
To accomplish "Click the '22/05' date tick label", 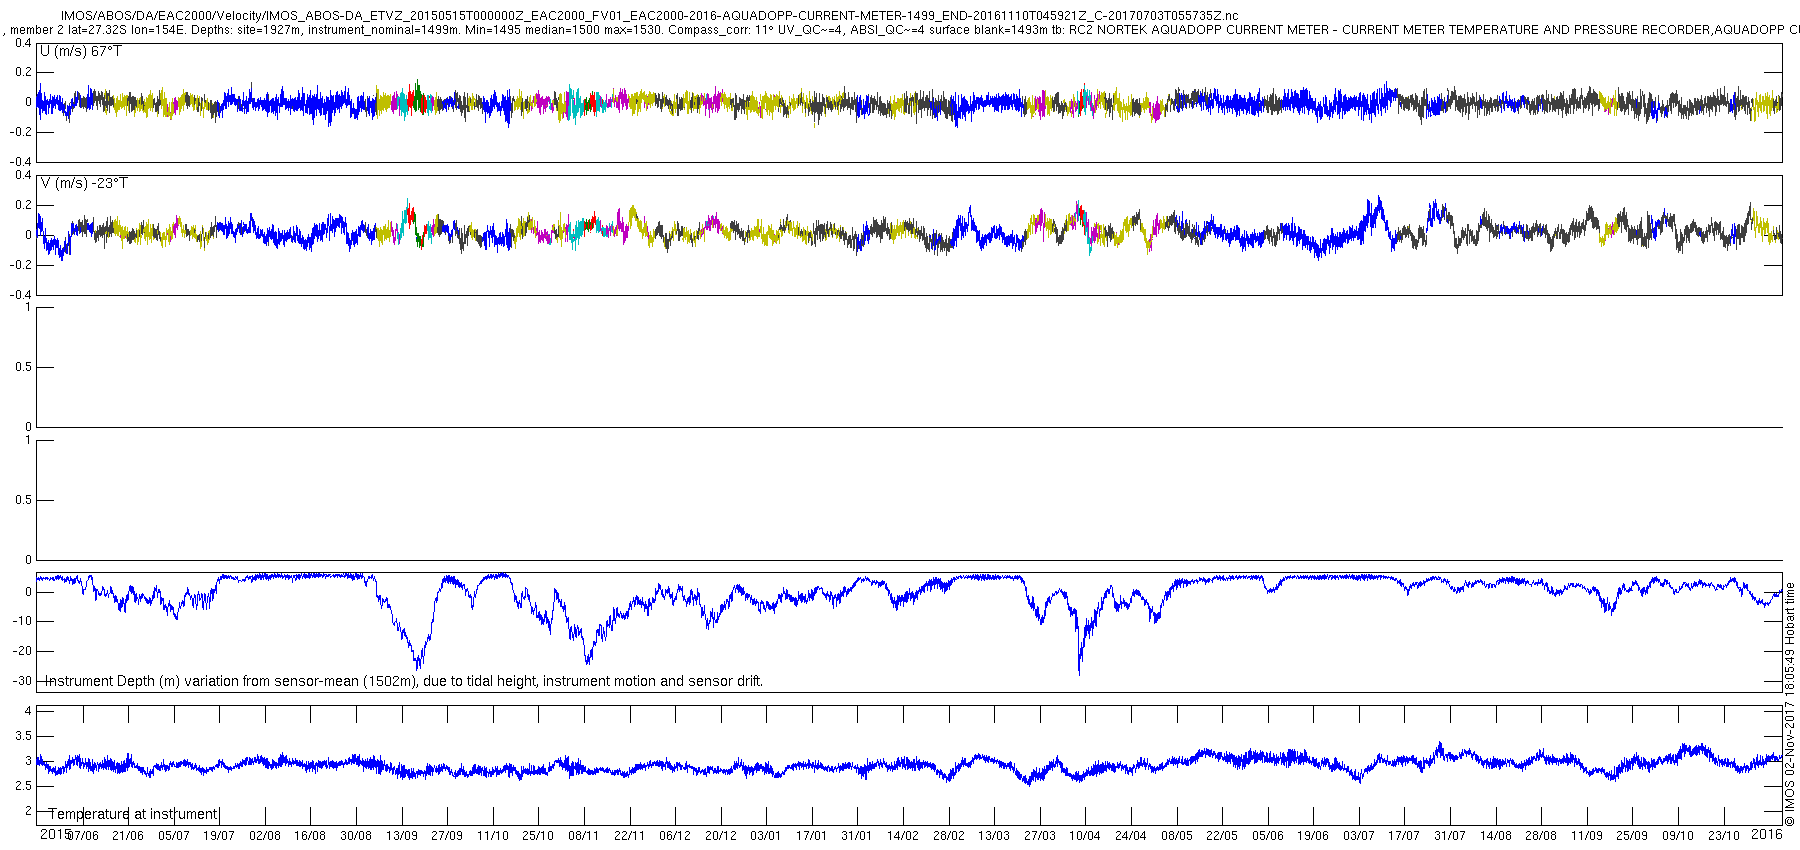I will [1222, 836].
